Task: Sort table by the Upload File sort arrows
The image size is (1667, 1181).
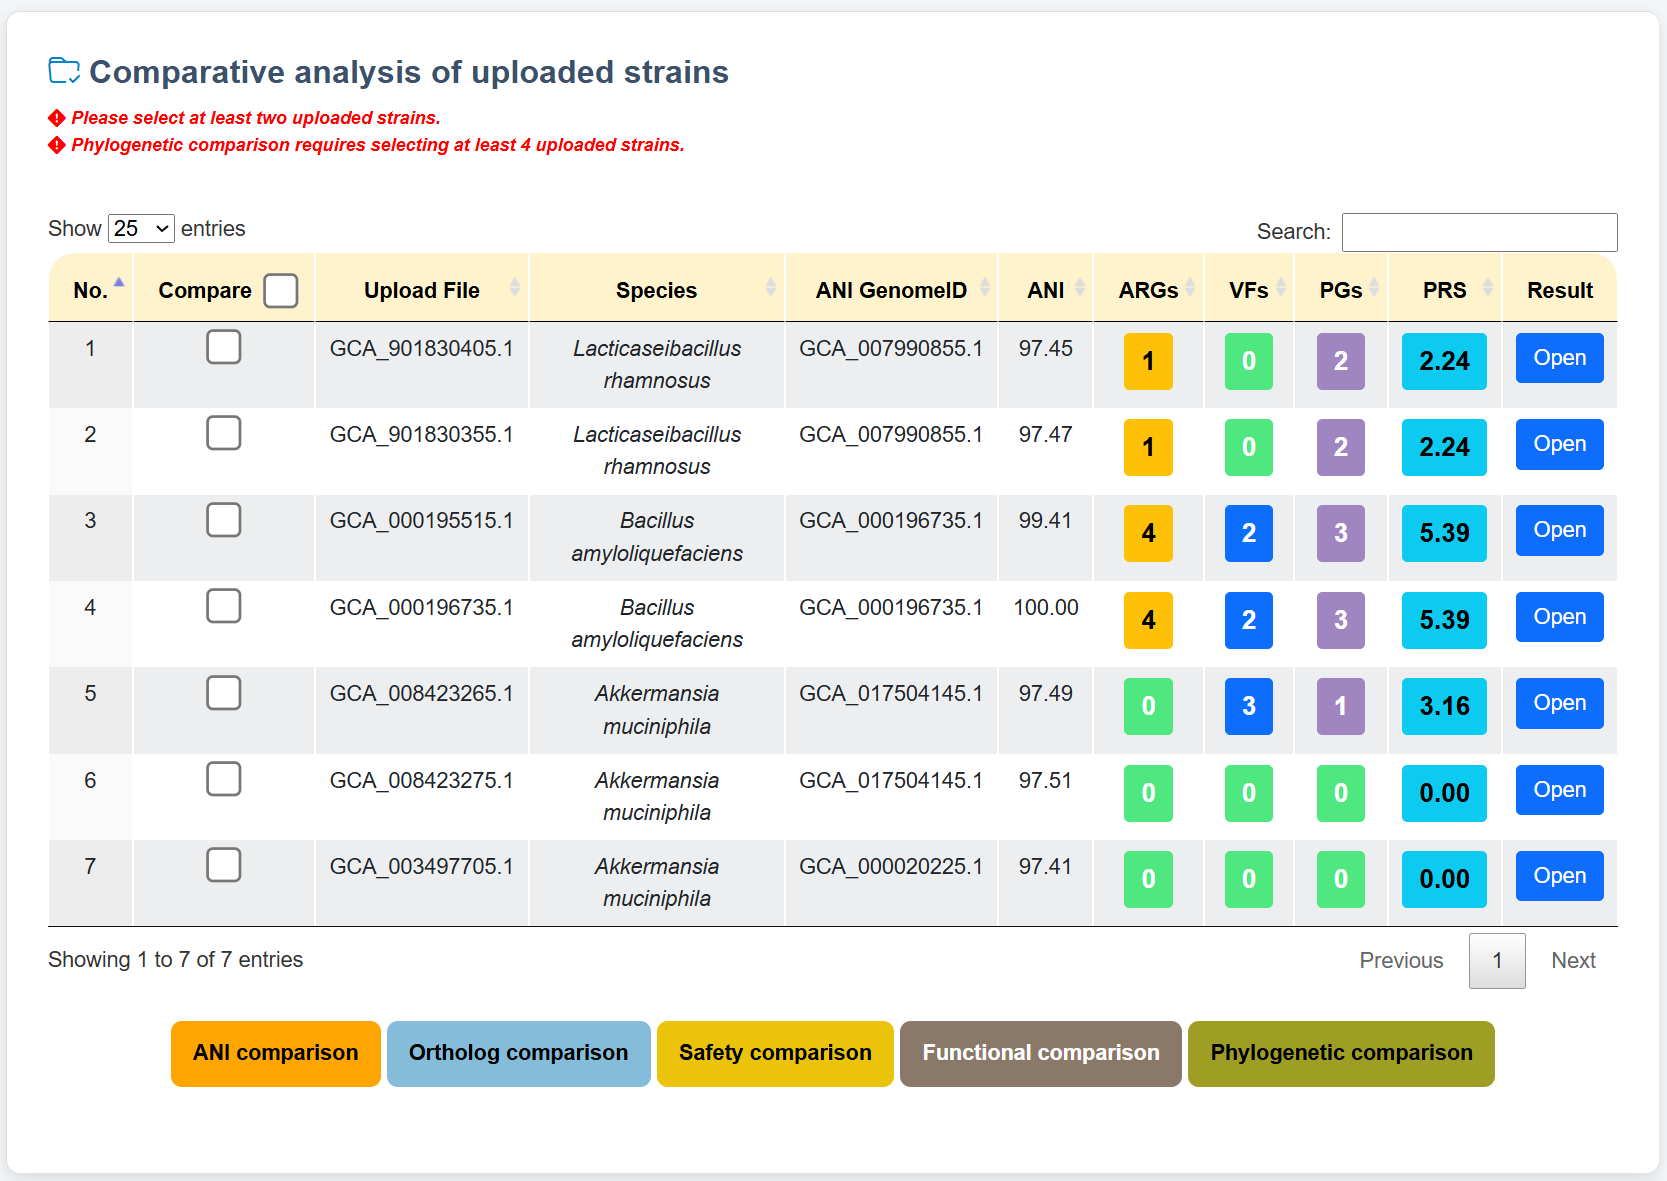Action: 514,289
